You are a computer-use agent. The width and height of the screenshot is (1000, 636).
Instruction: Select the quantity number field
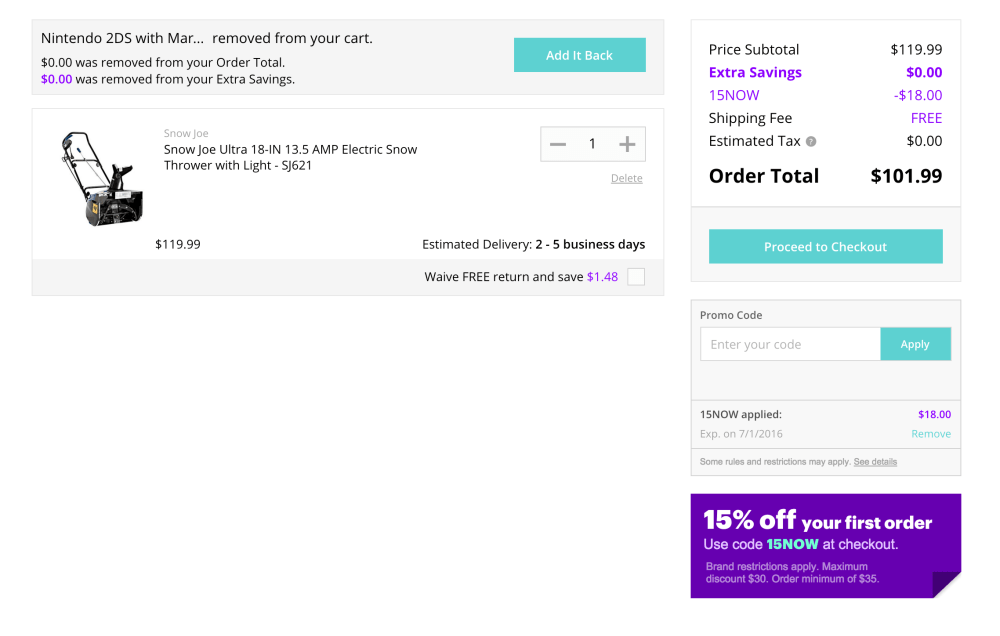[x=592, y=144]
